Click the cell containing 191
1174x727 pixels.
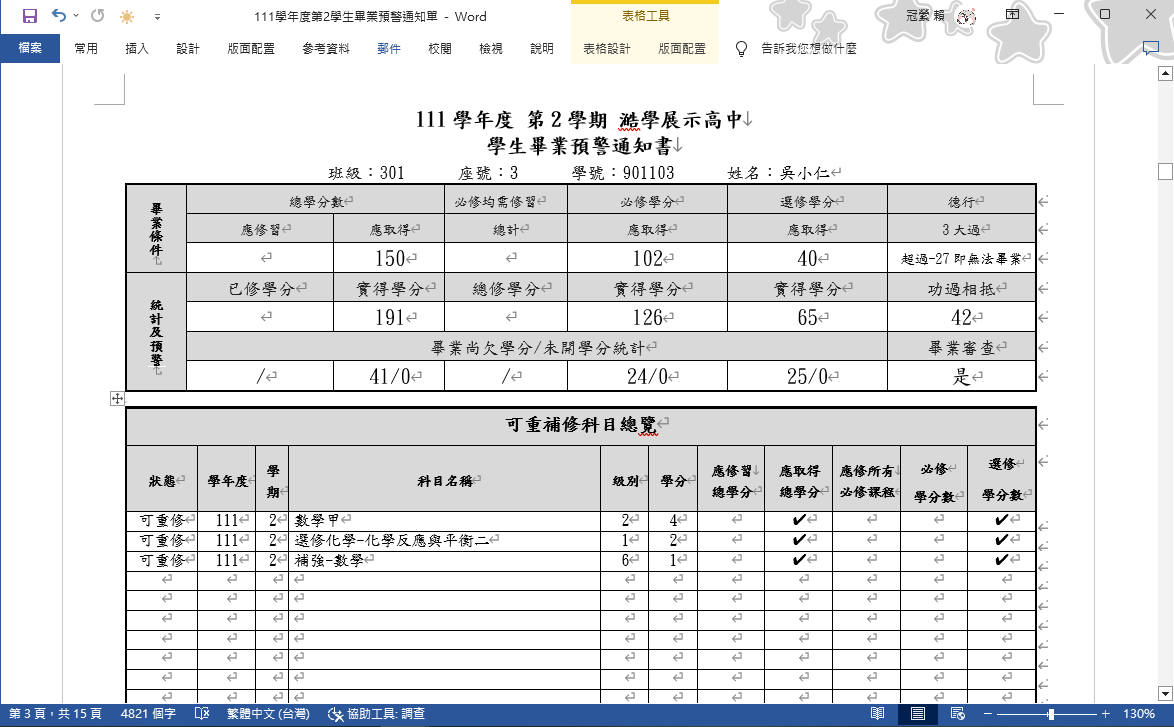click(x=389, y=317)
